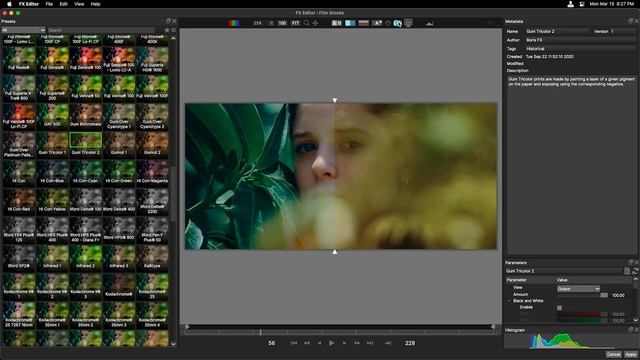This screenshot has width=640, height=360.
Task: Choose the Kallitype preset thumbnail
Action: point(152,258)
